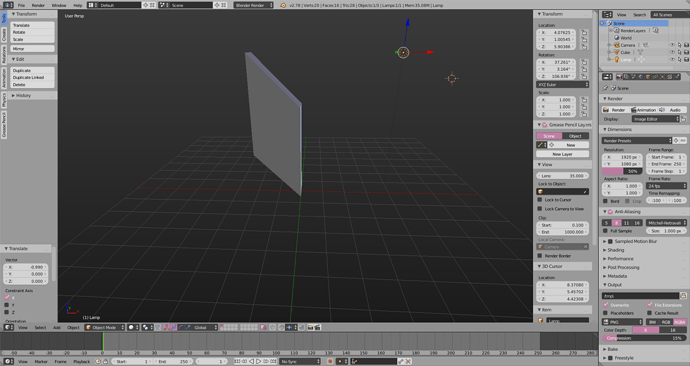Enable Lock Camera to View checkbox
The image size is (690, 366).
540,209
